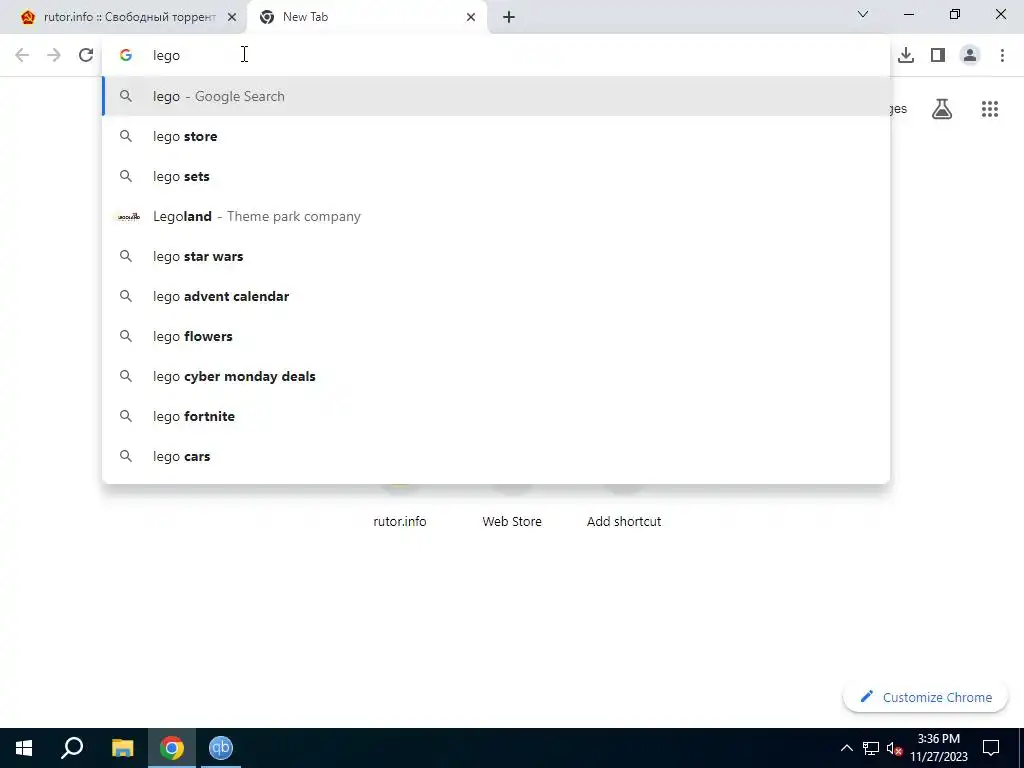Reload the current page
The height and width of the screenshot is (768, 1024).
(86, 55)
